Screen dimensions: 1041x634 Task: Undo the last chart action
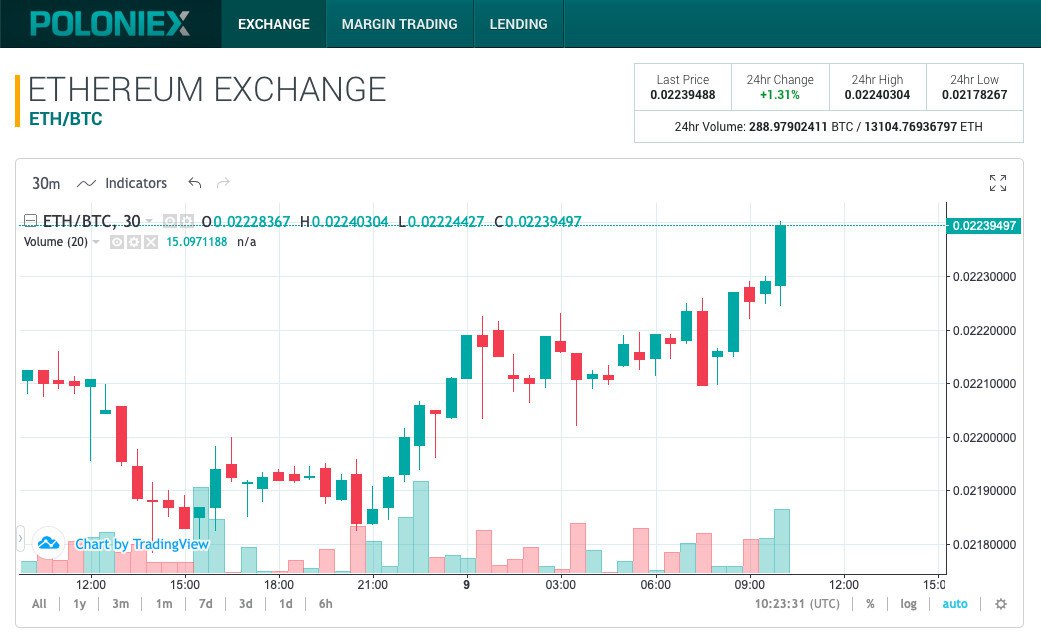coord(195,183)
